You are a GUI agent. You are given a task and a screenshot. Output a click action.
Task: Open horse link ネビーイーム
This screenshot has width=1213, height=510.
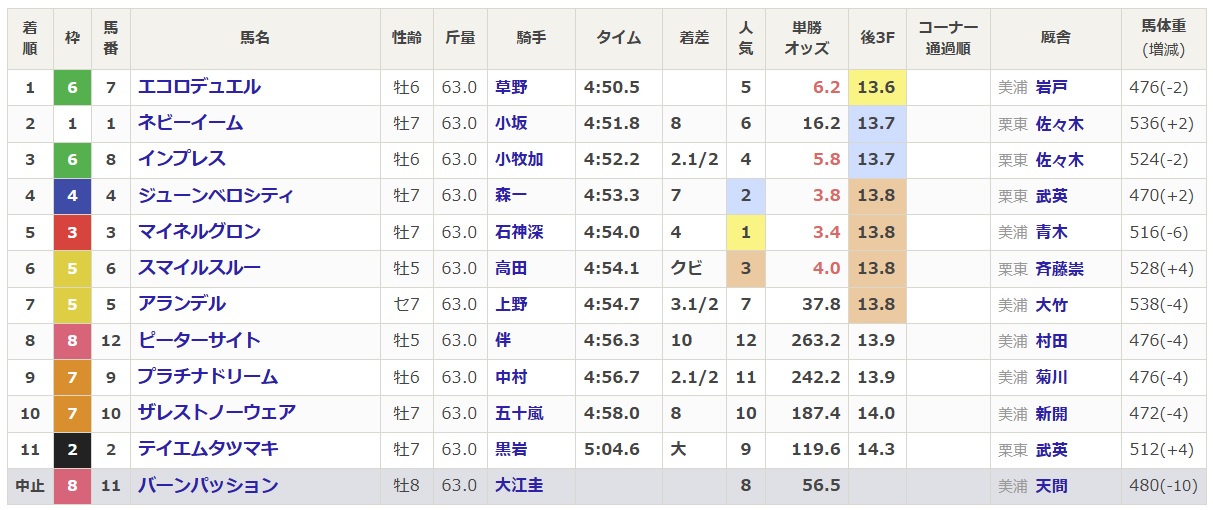point(190,123)
